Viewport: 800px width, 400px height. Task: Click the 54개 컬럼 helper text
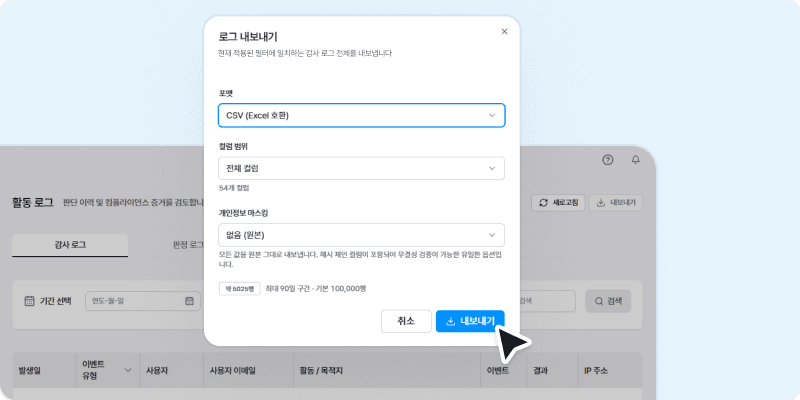tap(234, 188)
